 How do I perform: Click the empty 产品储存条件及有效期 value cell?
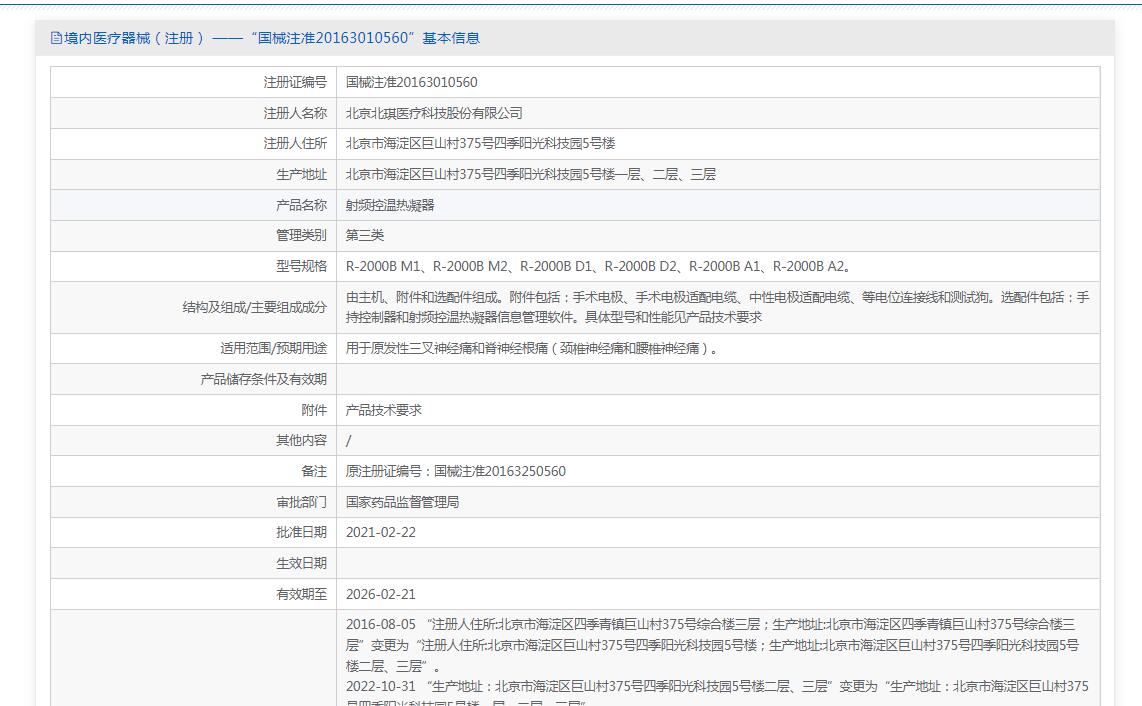pos(717,379)
